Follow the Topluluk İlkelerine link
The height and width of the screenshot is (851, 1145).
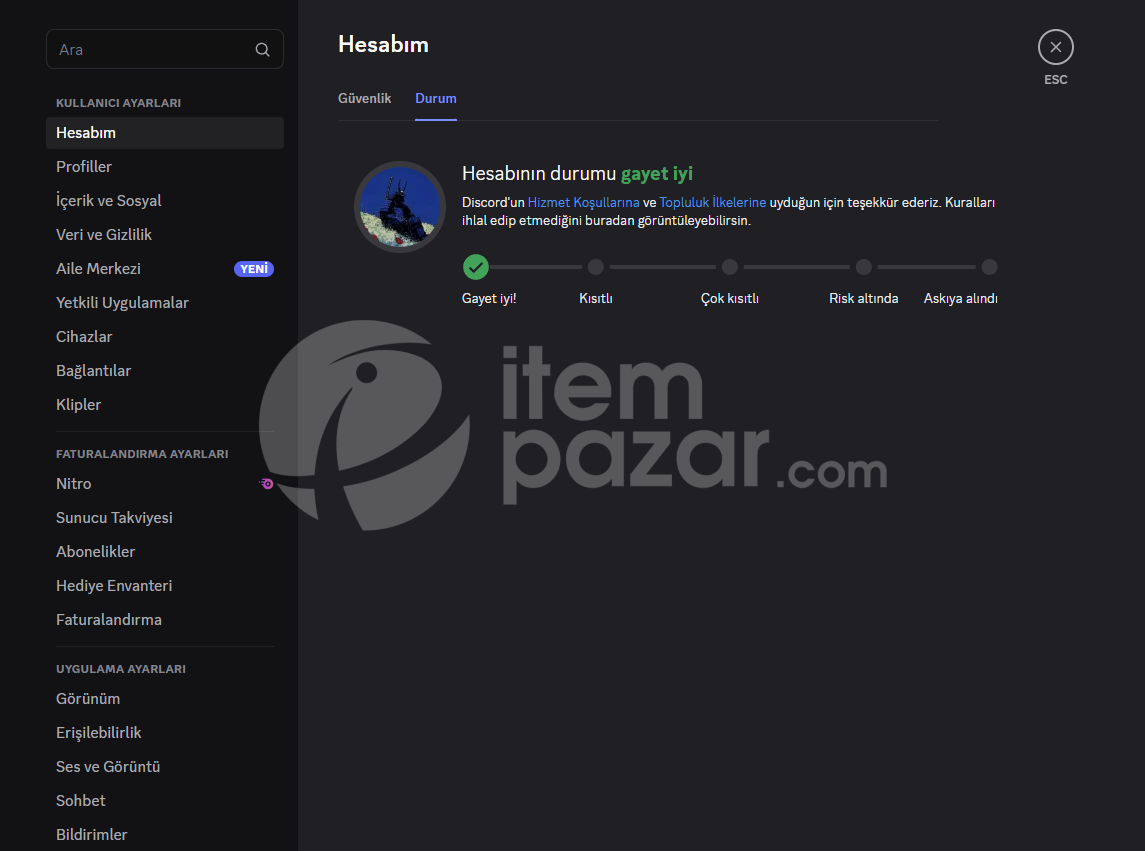point(713,202)
